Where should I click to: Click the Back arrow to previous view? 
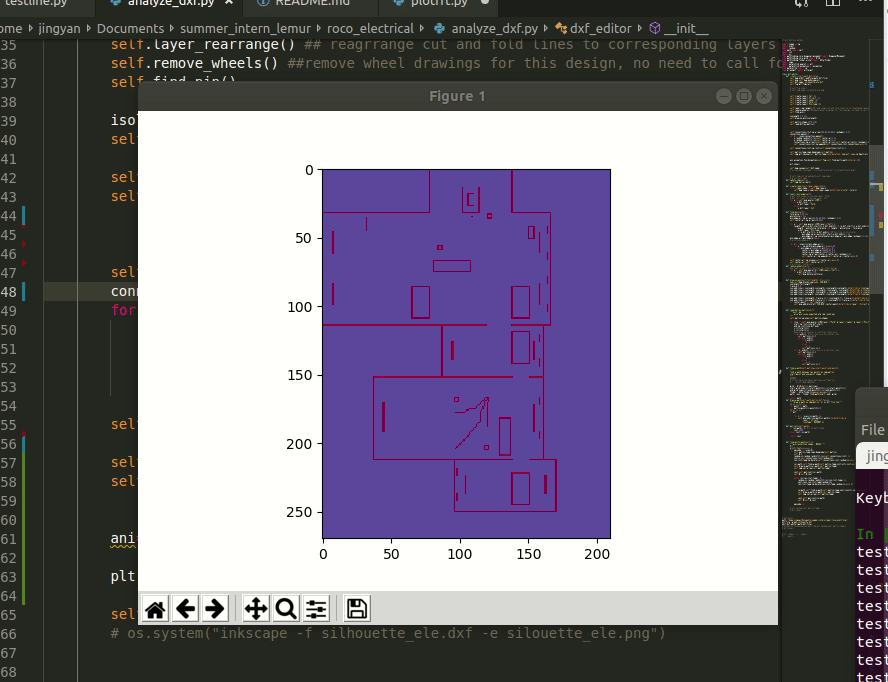[x=185, y=608]
